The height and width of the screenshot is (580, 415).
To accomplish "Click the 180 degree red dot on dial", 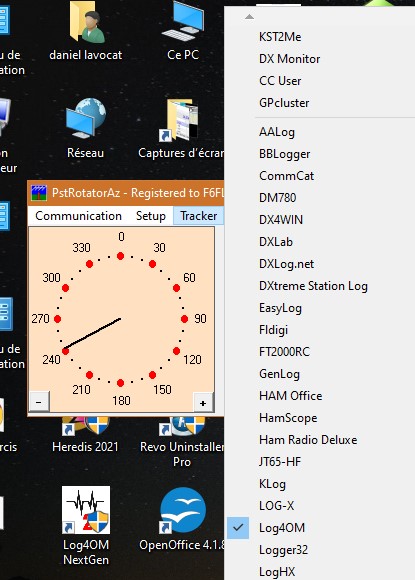I will click(120, 383).
